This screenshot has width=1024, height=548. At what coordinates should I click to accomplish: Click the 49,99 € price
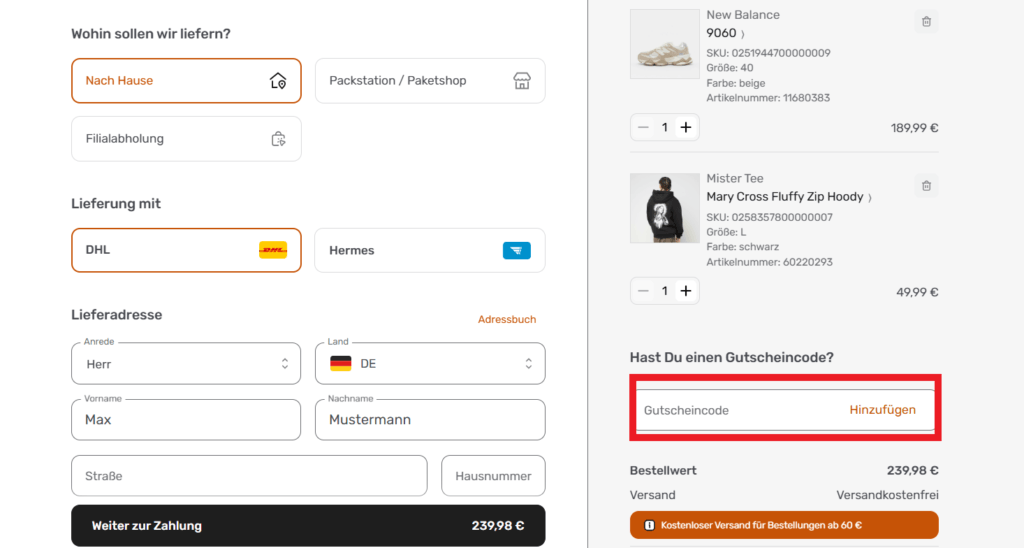click(917, 292)
